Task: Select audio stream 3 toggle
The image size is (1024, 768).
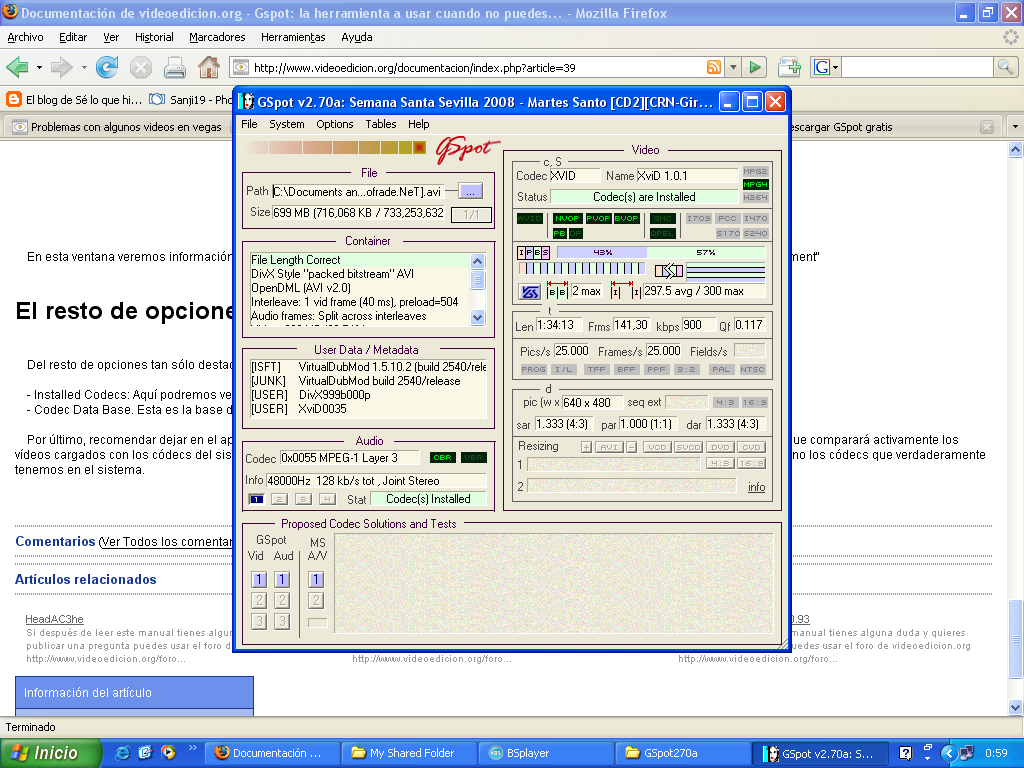Action: click(x=303, y=499)
